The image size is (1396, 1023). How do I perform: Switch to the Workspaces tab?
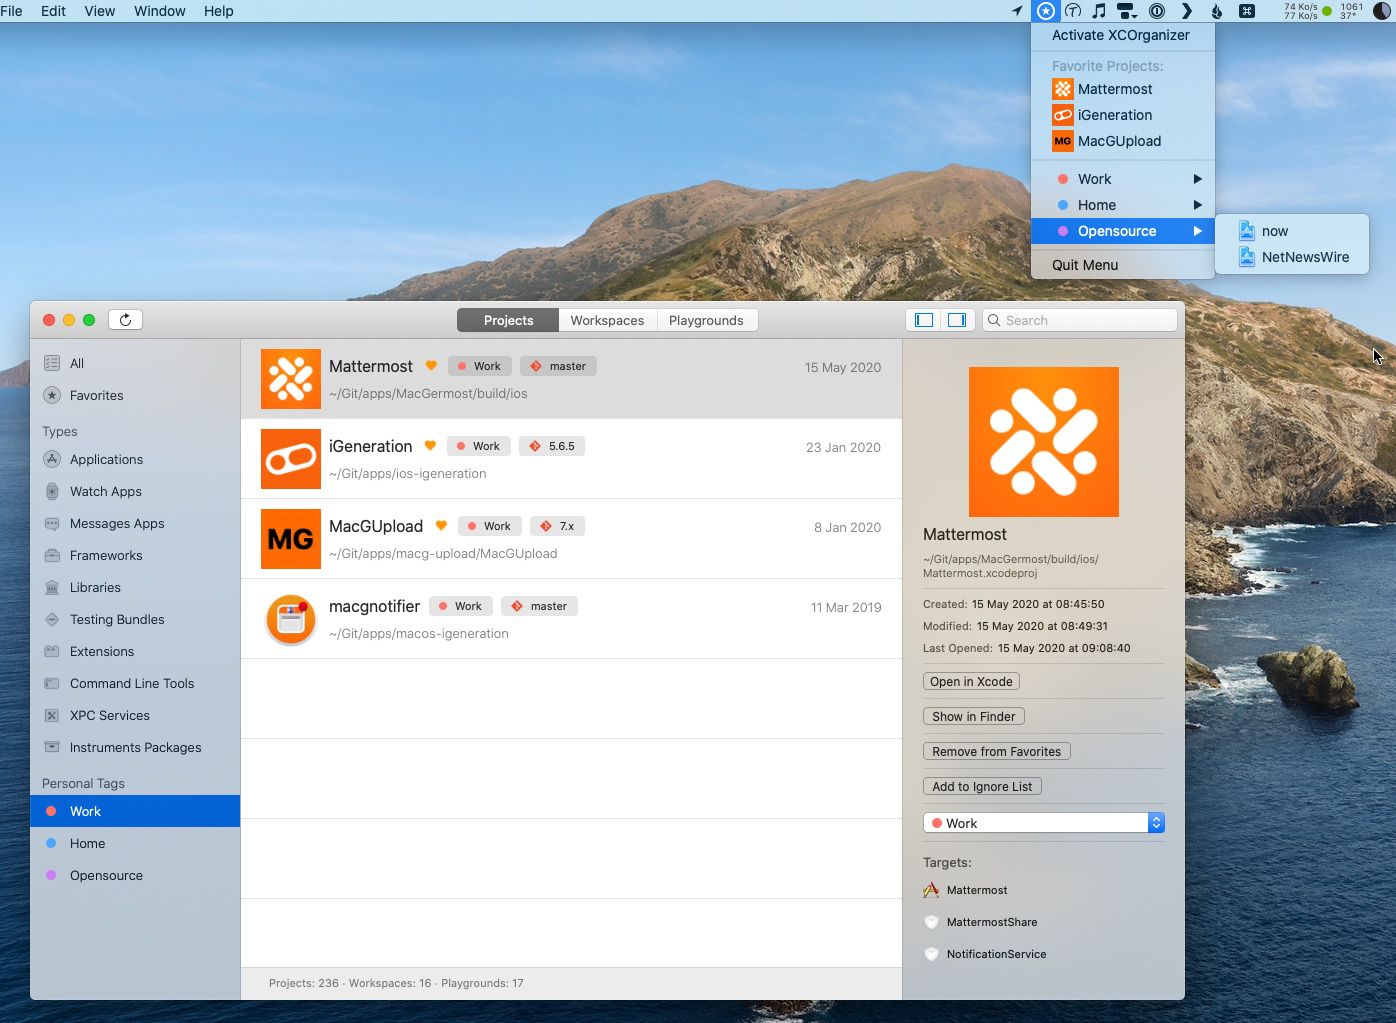(607, 320)
